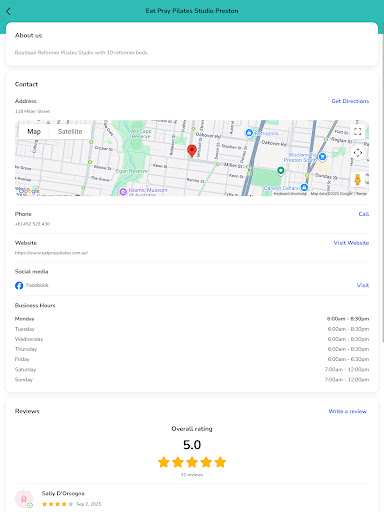Toggle fullscreen map view

click(358, 131)
